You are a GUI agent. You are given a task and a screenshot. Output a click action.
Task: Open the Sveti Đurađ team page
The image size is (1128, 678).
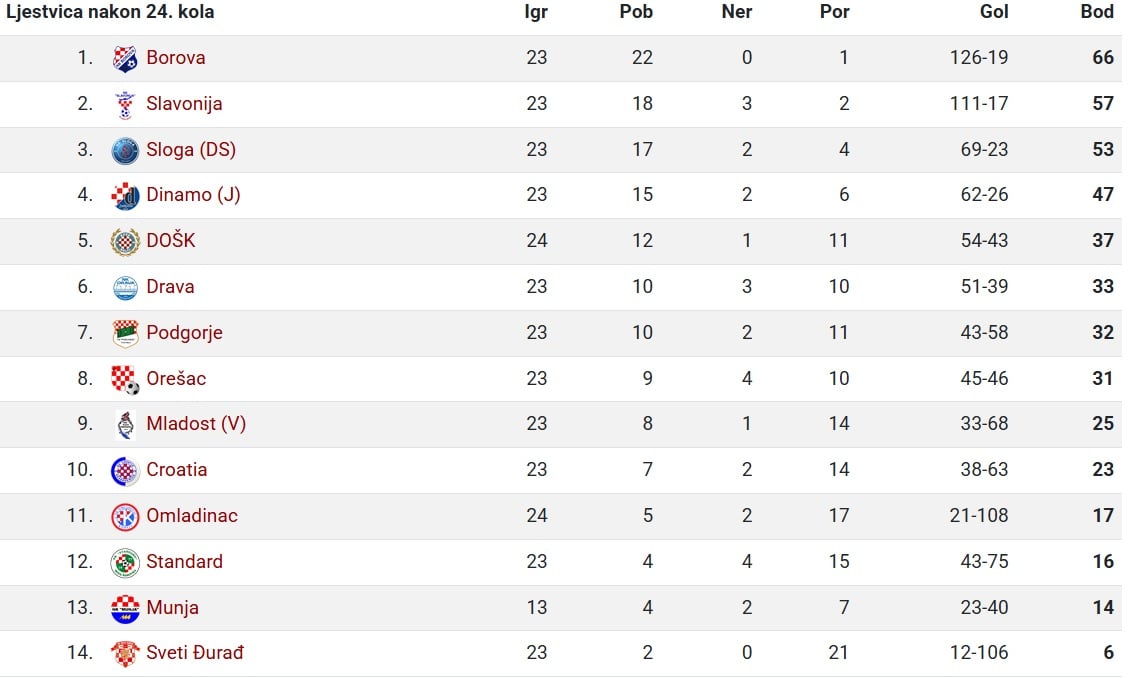[x=195, y=653]
